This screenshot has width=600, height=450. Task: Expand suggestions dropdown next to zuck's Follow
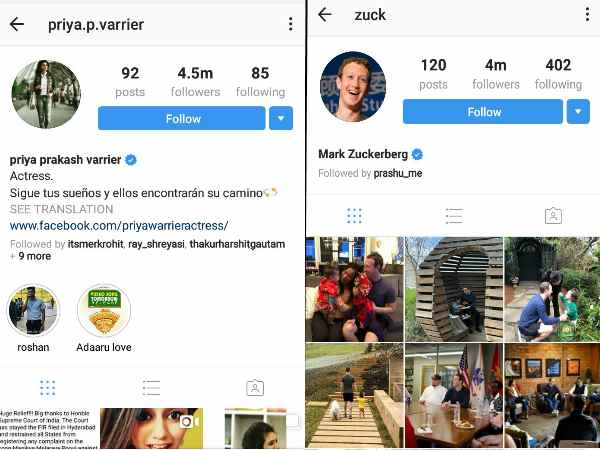(578, 112)
